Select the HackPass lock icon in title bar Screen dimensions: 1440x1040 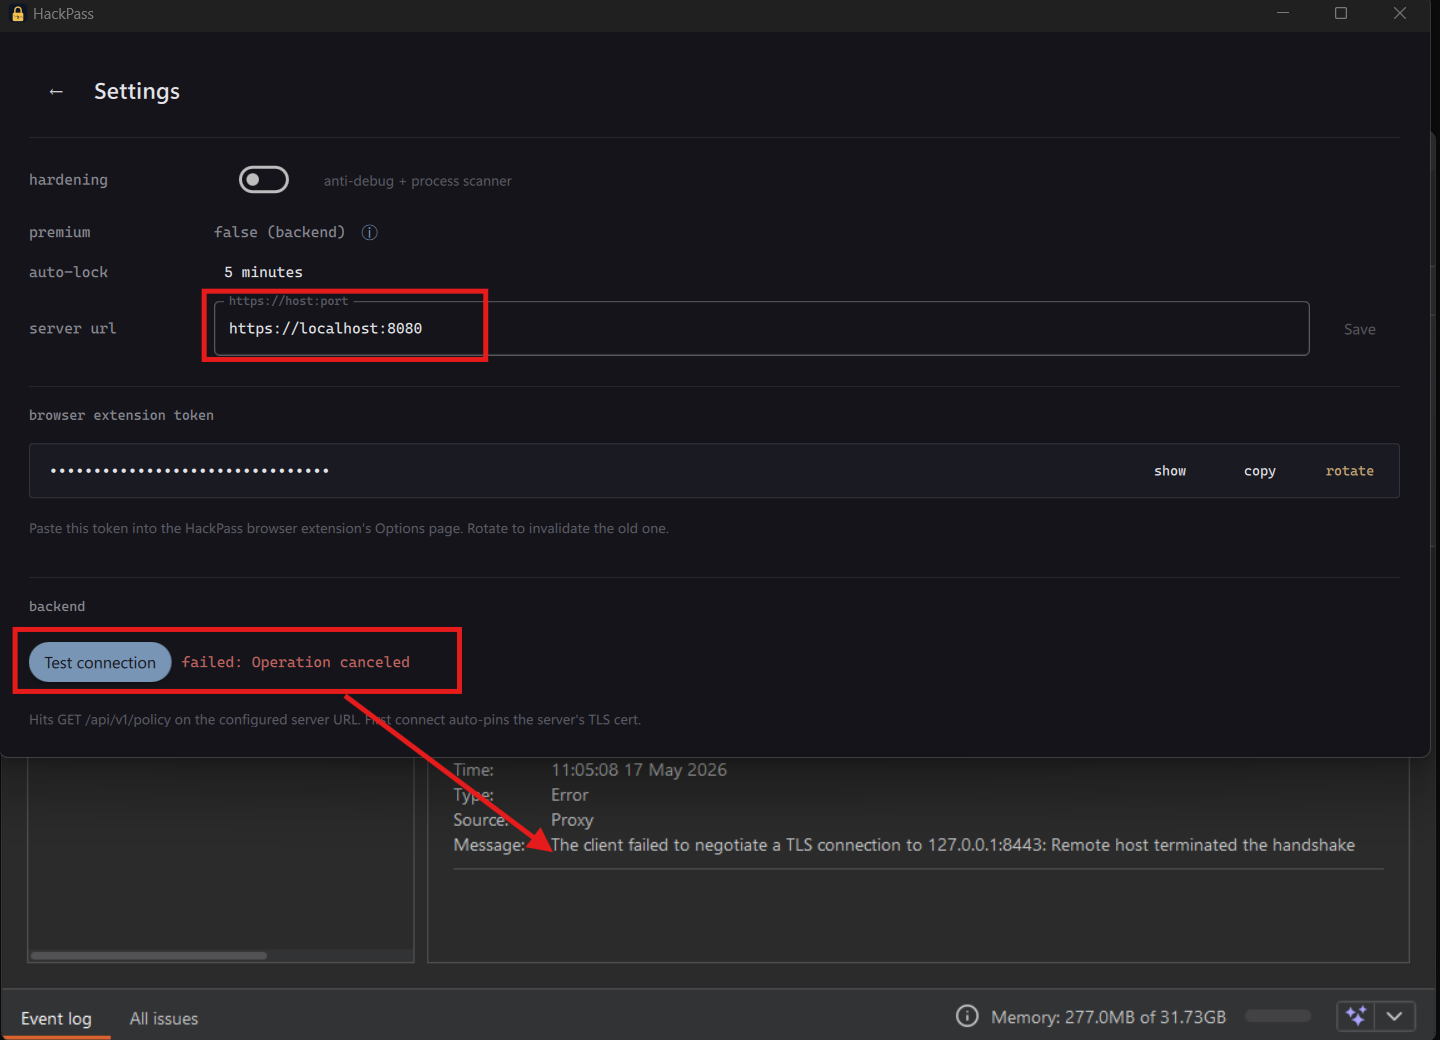17,14
